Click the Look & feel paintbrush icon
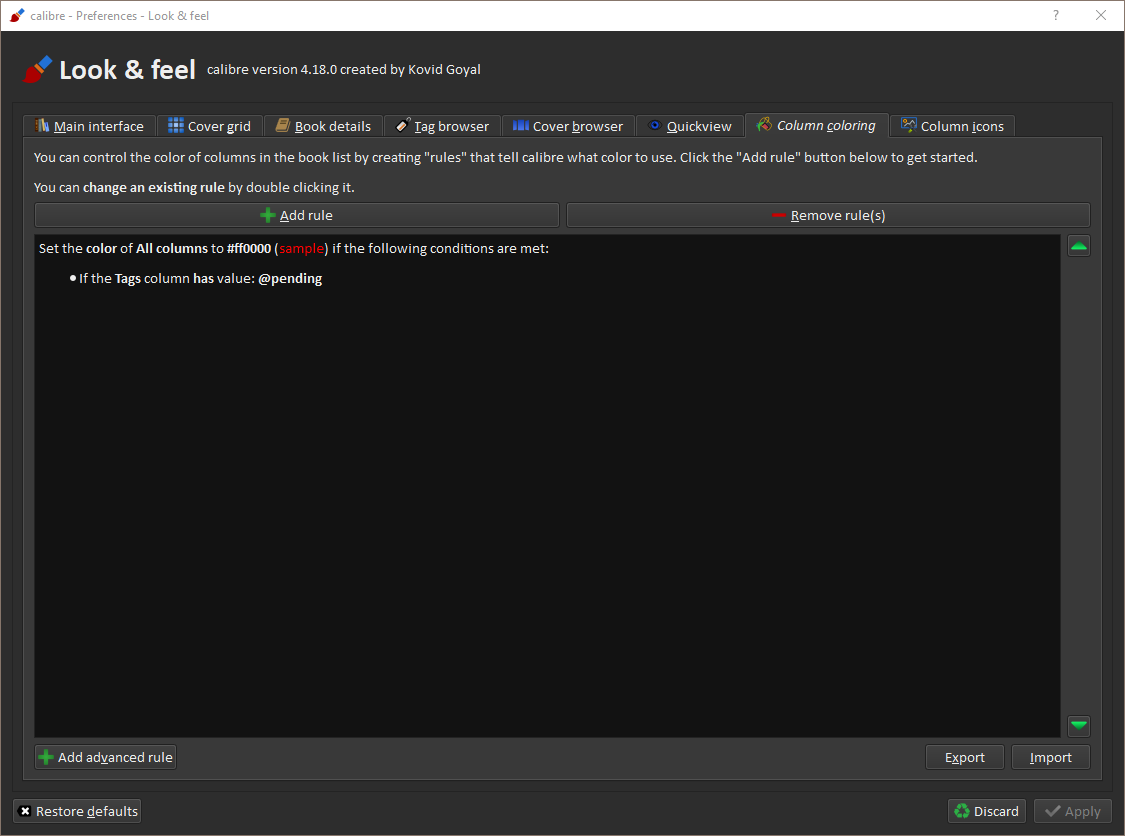Image resolution: width=1125 pixels, height=836 pixels. tap(37, 70)
